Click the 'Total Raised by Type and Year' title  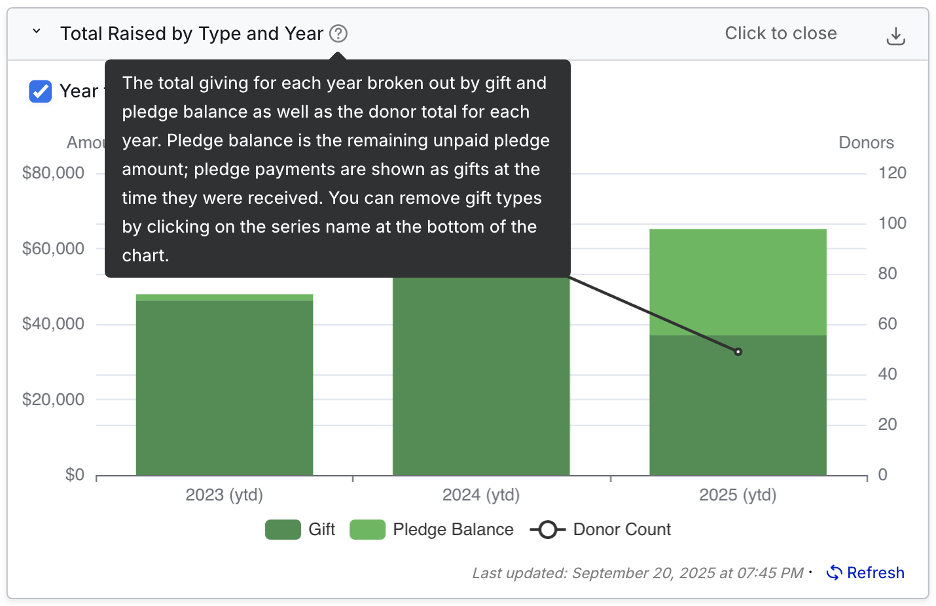[191, 34]
